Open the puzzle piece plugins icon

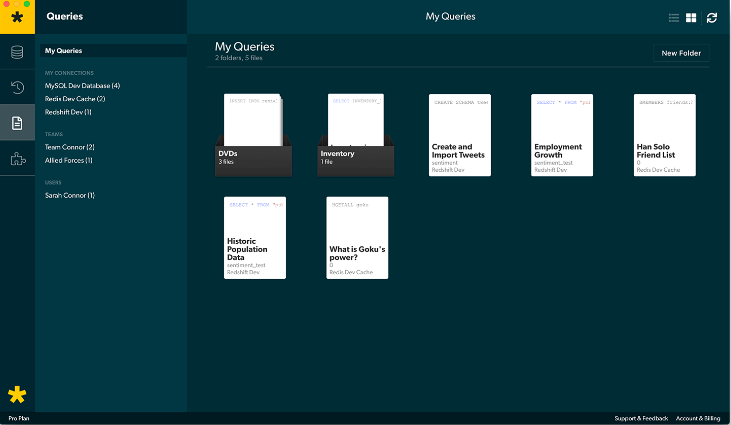click(17, 158)
